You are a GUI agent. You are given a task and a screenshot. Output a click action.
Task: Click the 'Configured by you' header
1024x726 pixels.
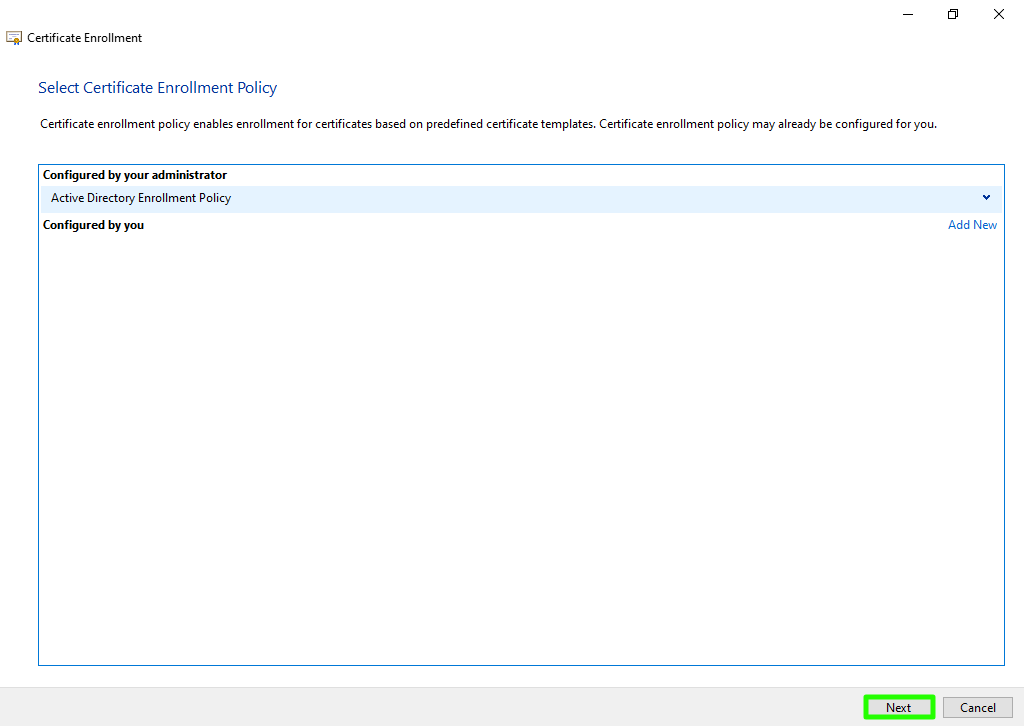(x=93, y=225)
